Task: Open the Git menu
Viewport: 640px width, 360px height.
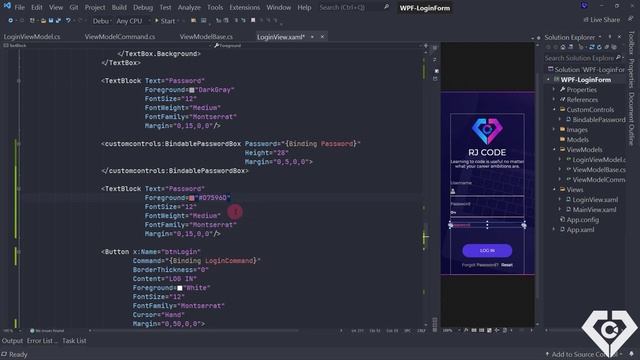Action: (73, 7)
